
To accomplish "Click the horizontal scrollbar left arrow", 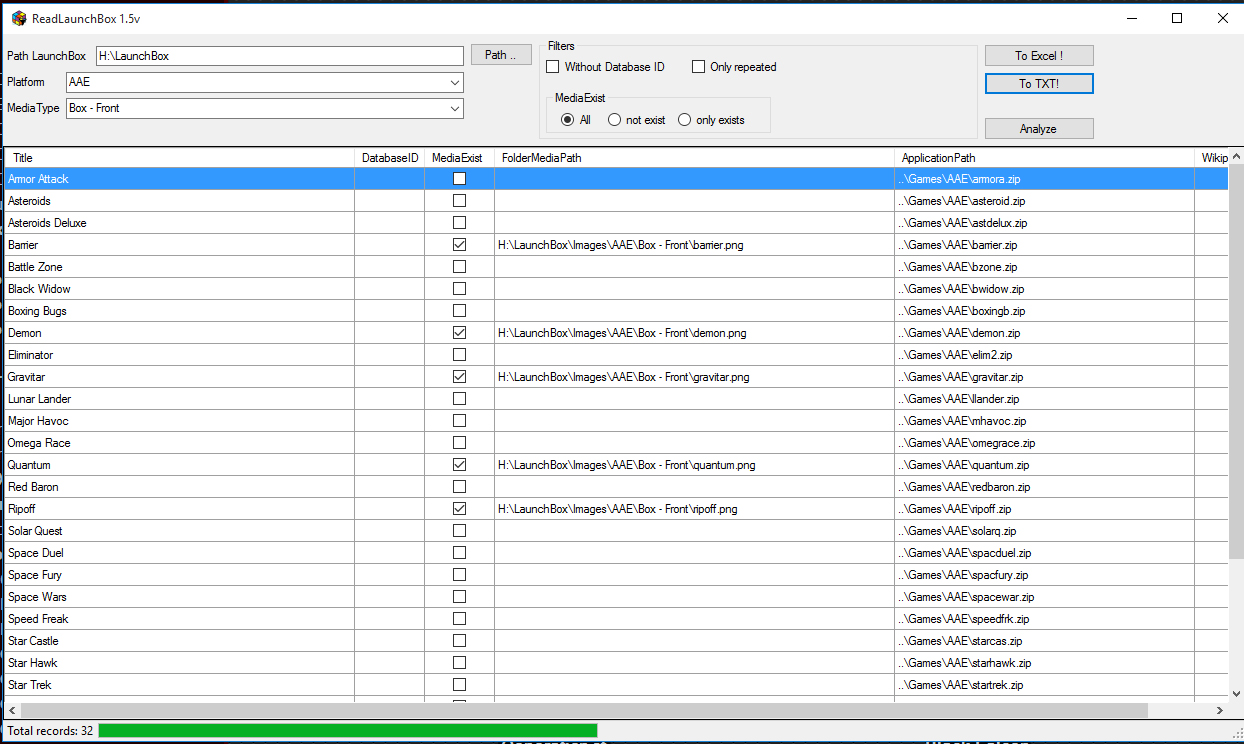I will coord(13,710).
